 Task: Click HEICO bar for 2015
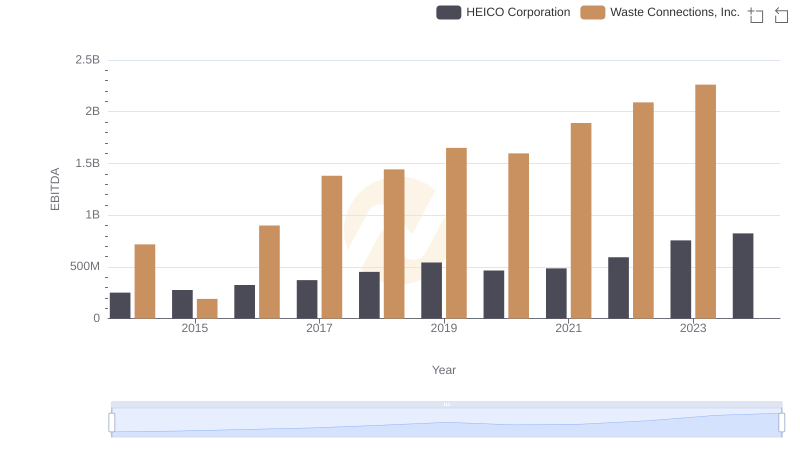pyautogui.click(x=182, y=304)
